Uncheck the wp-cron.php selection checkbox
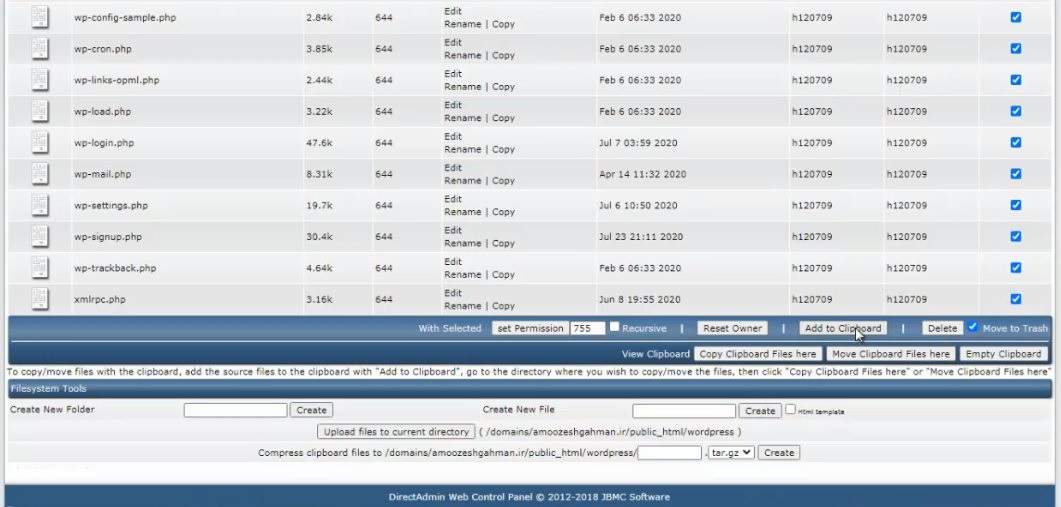 pyautogui.click(x=1016, y=49)
